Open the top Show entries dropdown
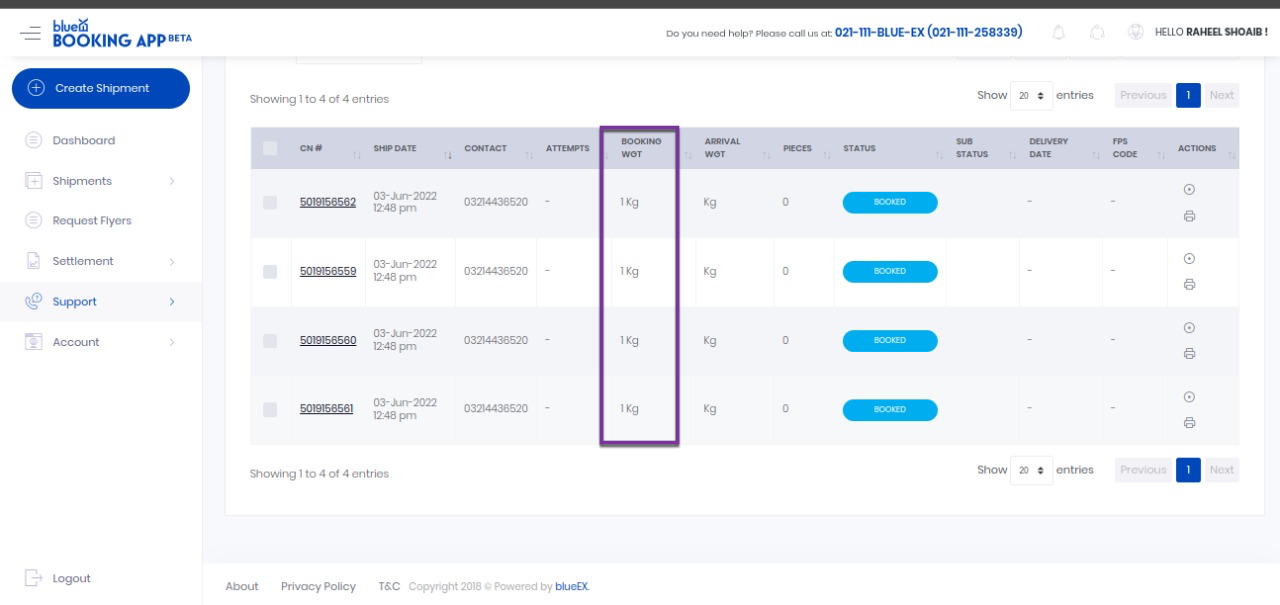The image size is (1280, 605). tap(1031, 96)
